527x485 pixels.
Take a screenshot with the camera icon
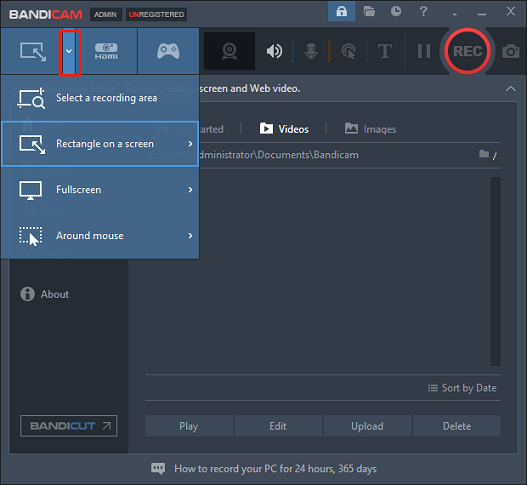click(511, 51)
